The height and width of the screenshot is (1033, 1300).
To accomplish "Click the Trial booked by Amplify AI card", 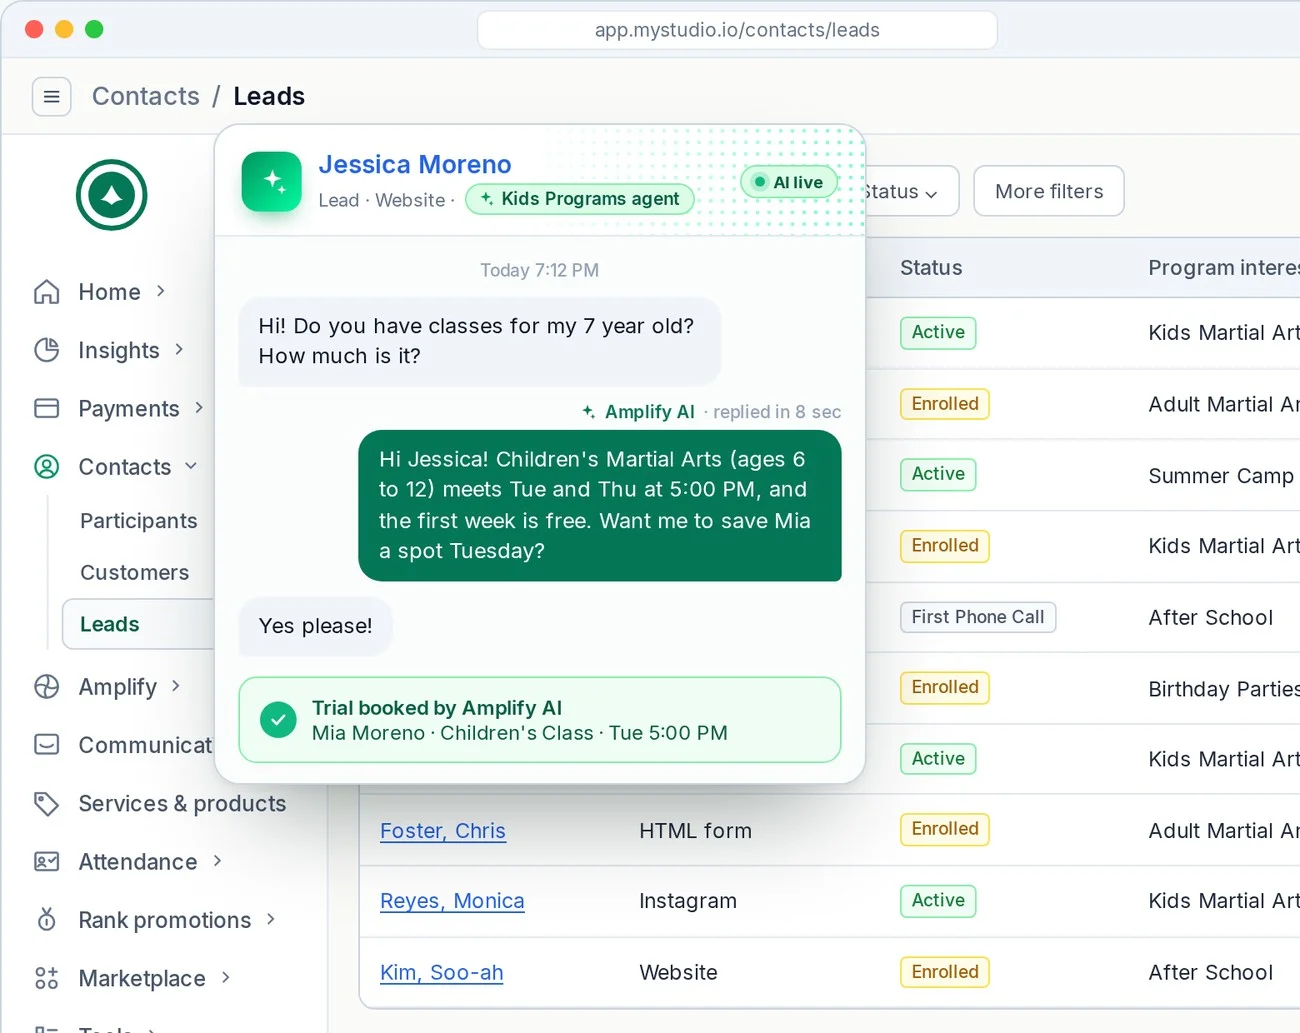I will click(540, 720).
